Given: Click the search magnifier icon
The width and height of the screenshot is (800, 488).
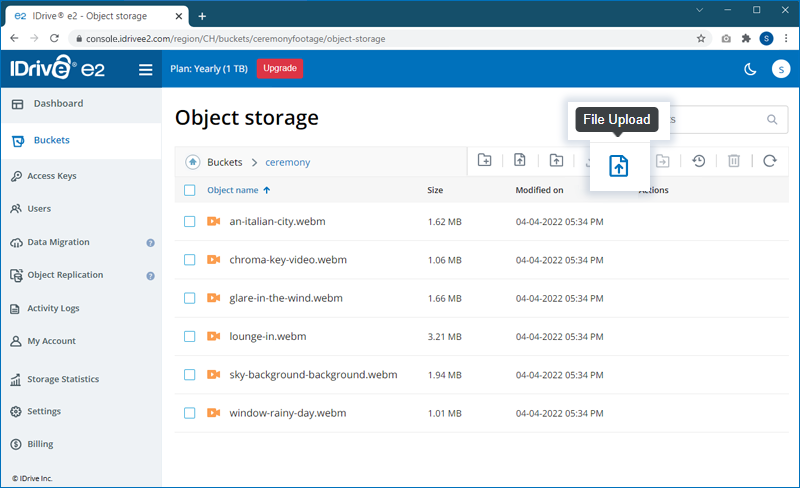Looking at the screenshot, I should (772, 120).
